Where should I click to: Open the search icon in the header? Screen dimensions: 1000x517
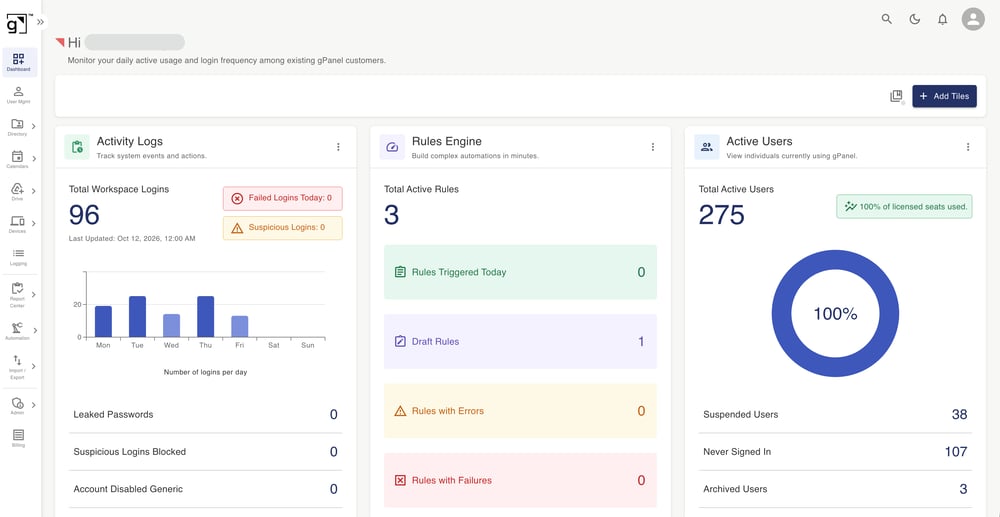click(886, 19)
